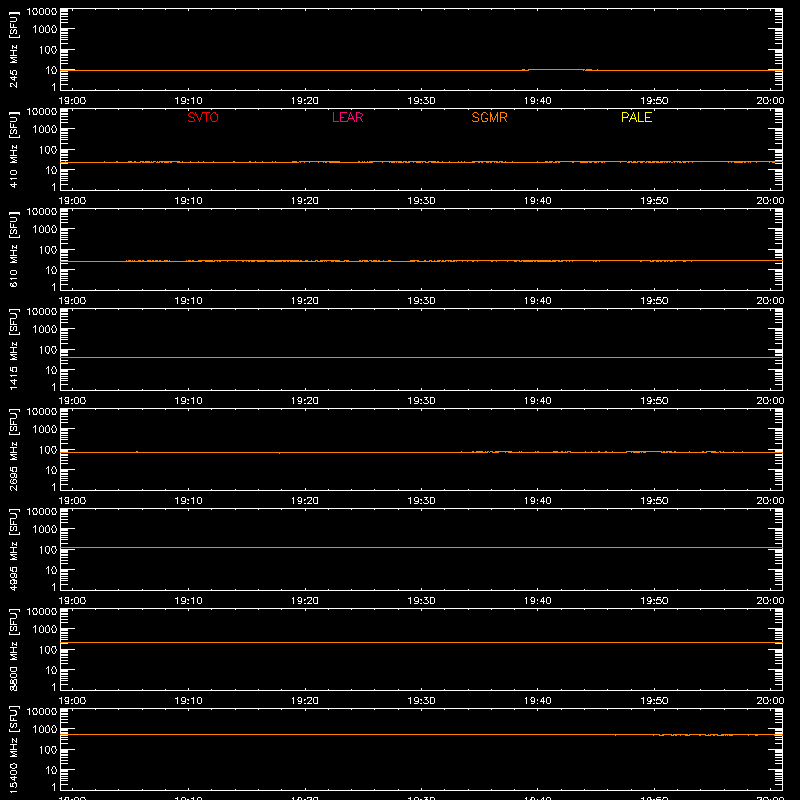The width and height of the screenshot is (800, 800).
Task: Click the 8800 MHz [SFU] axis title
Action: click(x=13, y=649)
